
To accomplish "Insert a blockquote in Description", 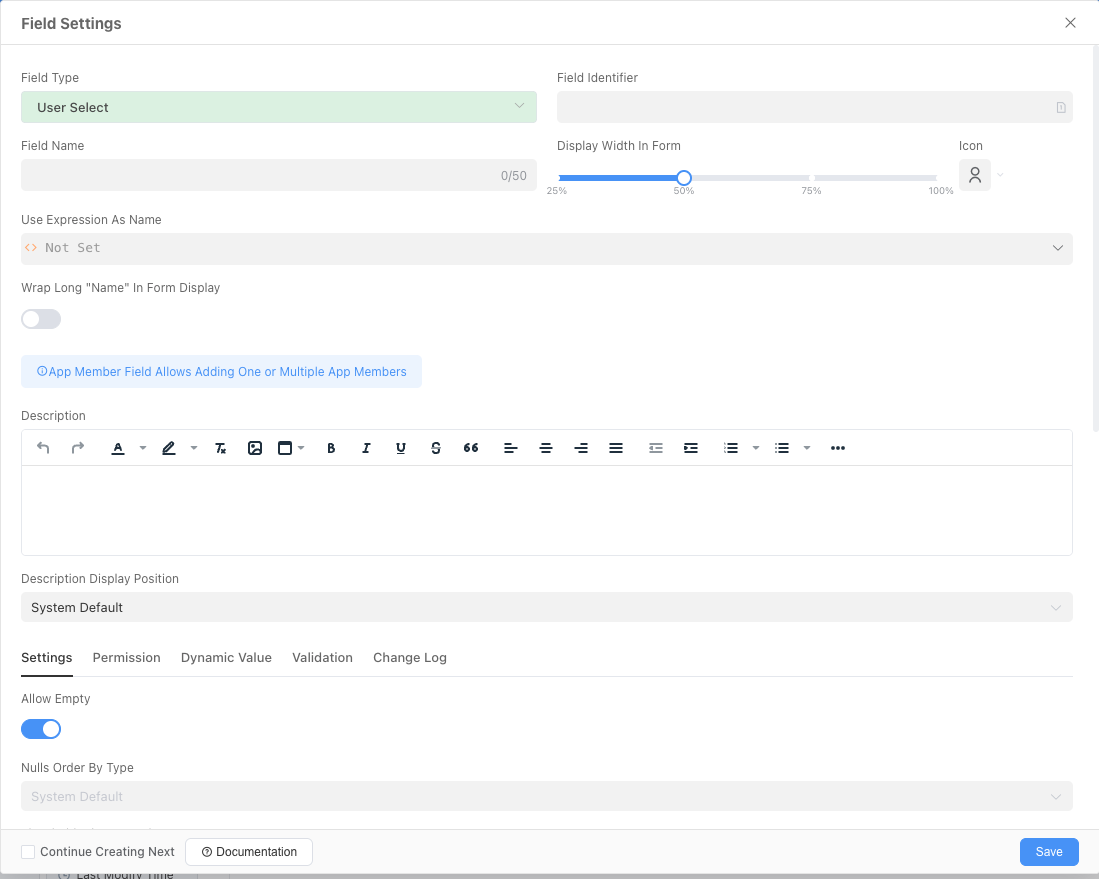I will 471,448.
